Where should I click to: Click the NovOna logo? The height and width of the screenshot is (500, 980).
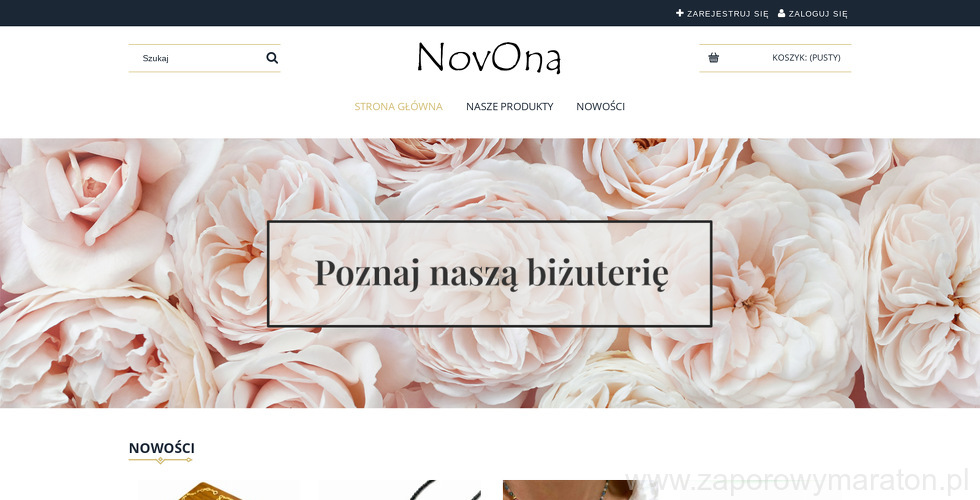pos(489,58)
